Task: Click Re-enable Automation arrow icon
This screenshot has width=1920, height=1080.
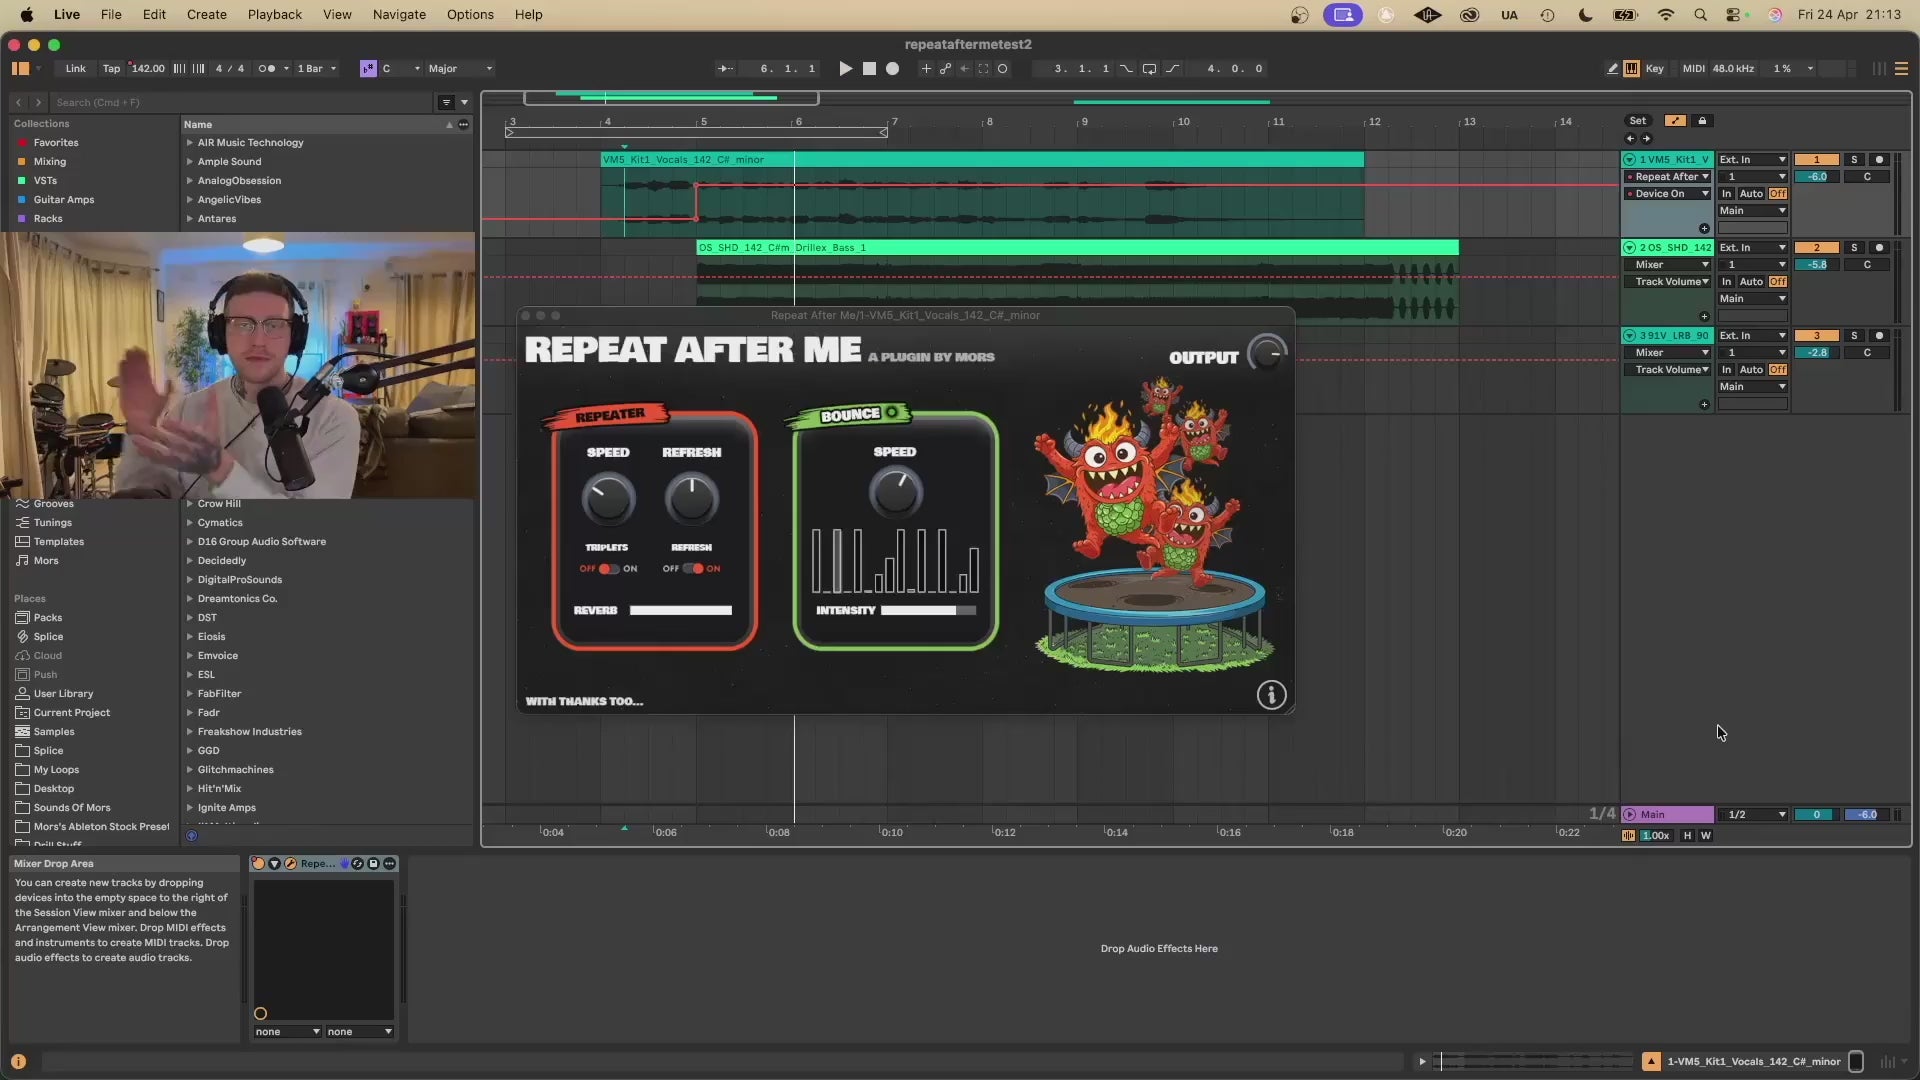Action: coord(964,69)
